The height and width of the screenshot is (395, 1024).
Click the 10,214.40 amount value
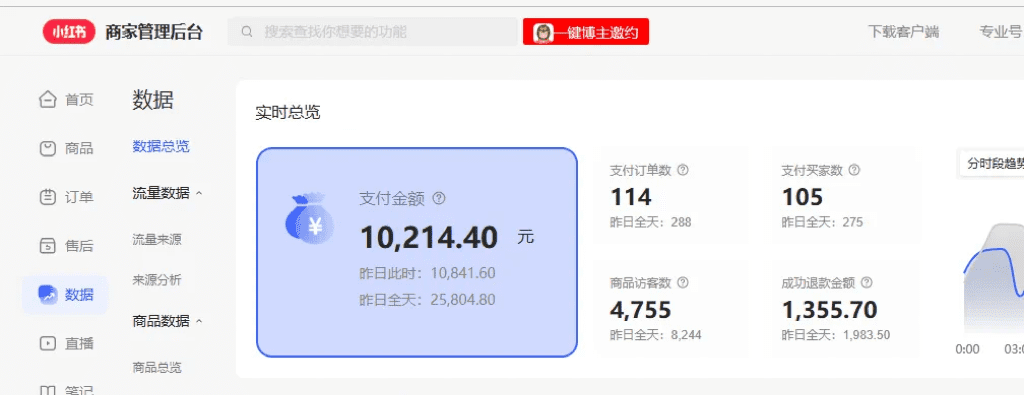[x=429, y=237]
